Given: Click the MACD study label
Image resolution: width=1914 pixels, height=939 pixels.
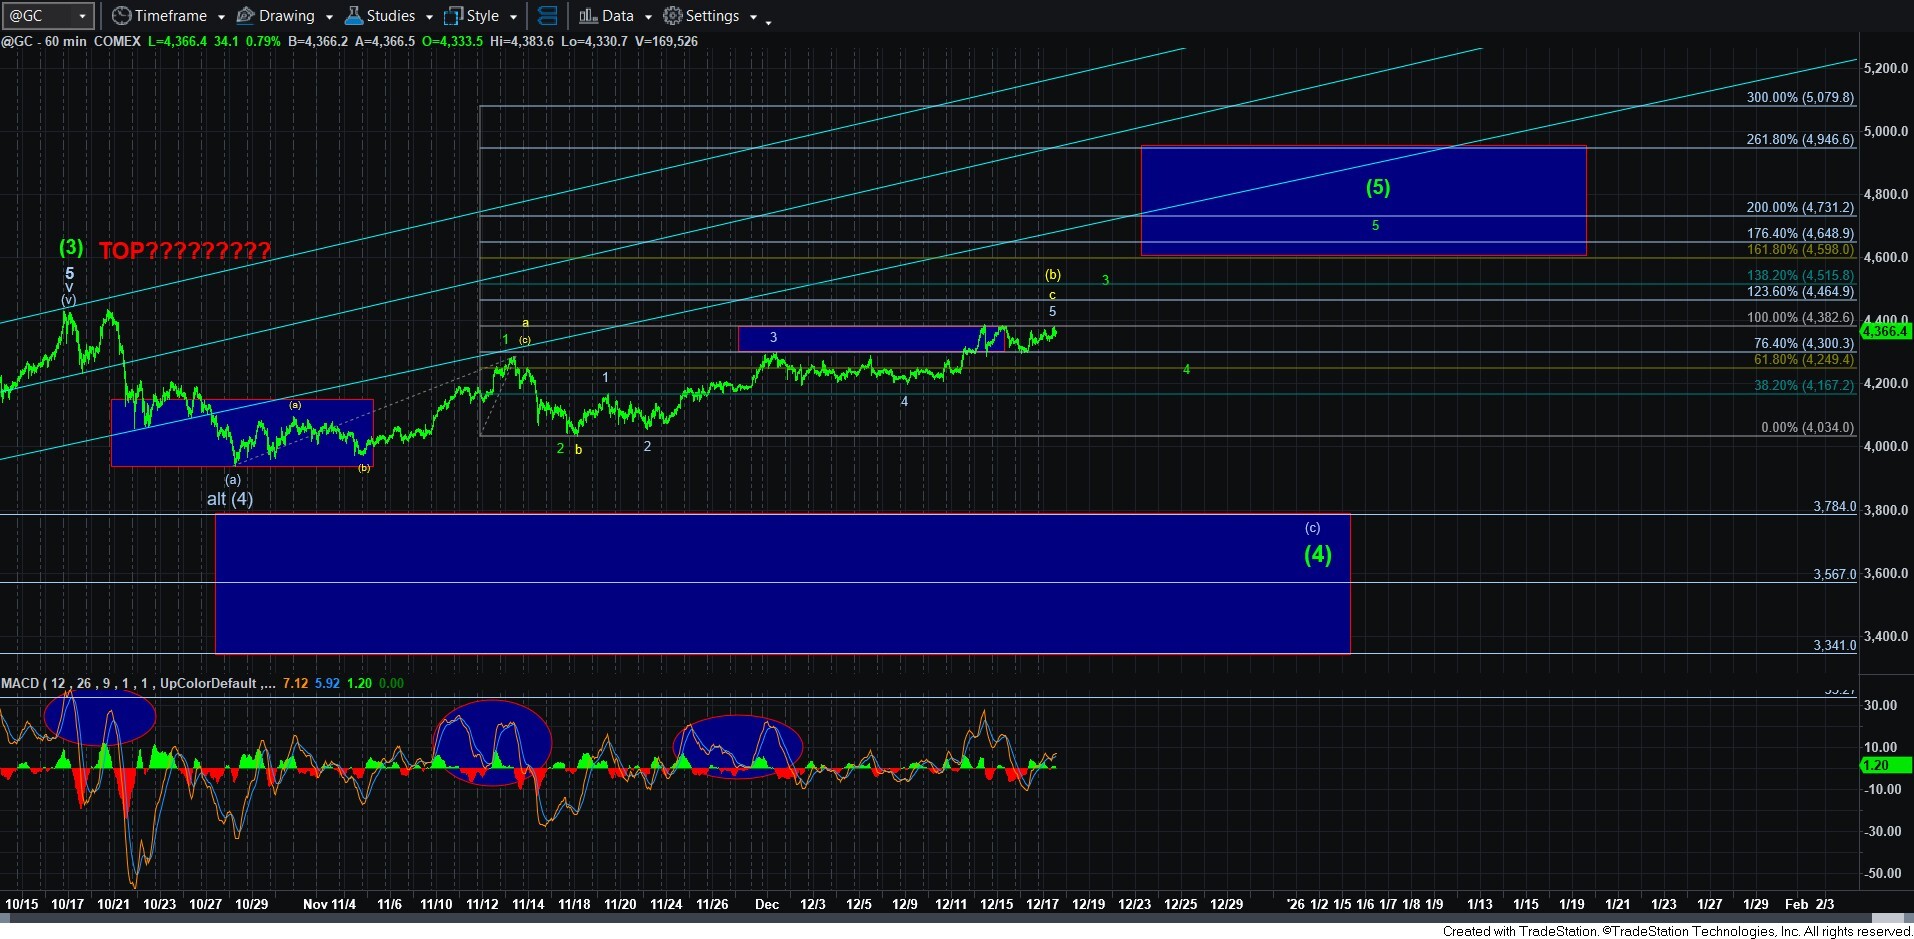Looking at the screenshot, I should pos(20,684).
